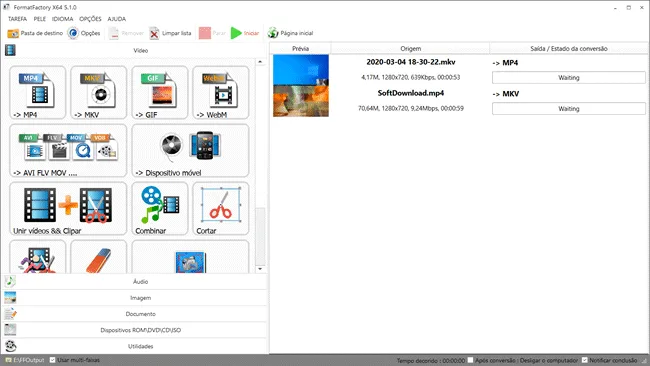650x366 pixels.
Task: Click the Limpar lista button
Action: click(x=170, y=33)
